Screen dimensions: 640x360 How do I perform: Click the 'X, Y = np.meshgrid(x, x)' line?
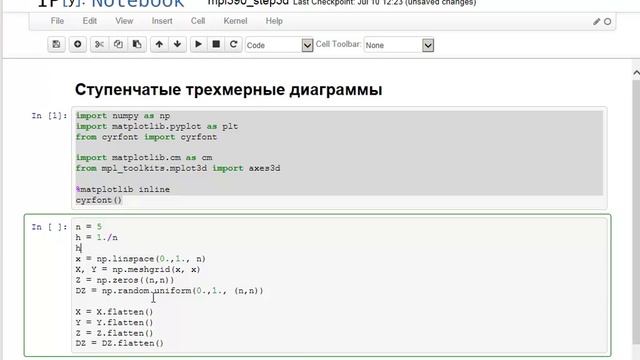click(x=138, y=269)
